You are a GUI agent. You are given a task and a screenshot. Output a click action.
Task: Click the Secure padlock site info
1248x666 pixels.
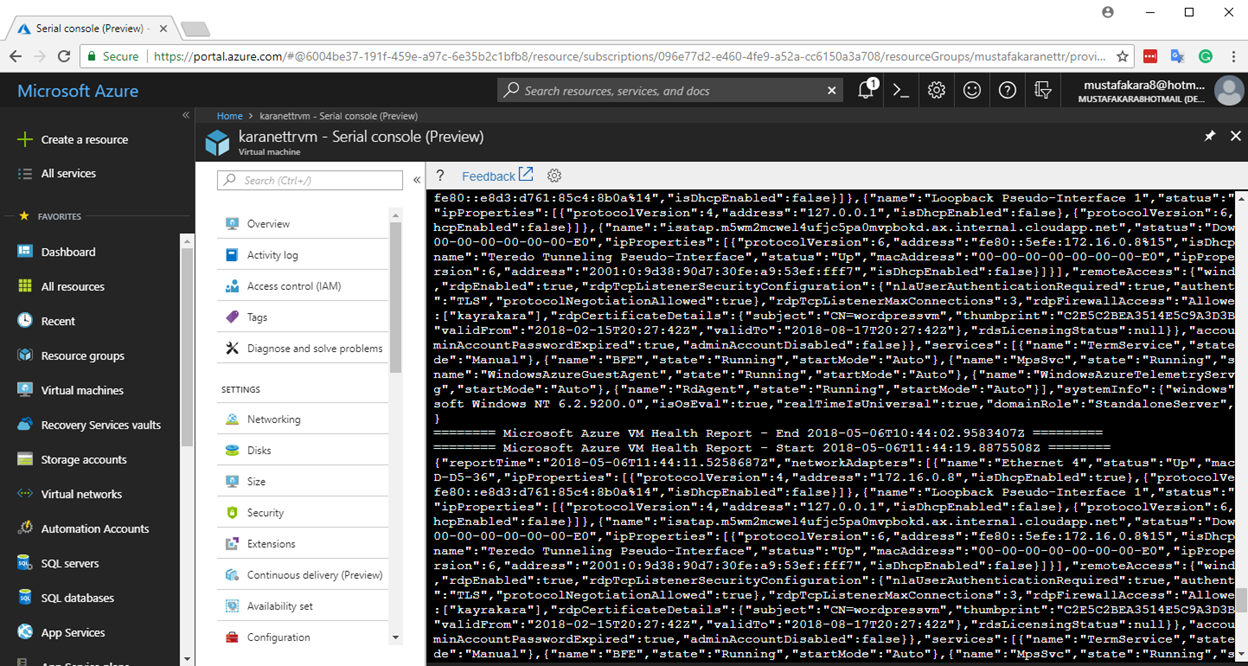click(112, 57)
